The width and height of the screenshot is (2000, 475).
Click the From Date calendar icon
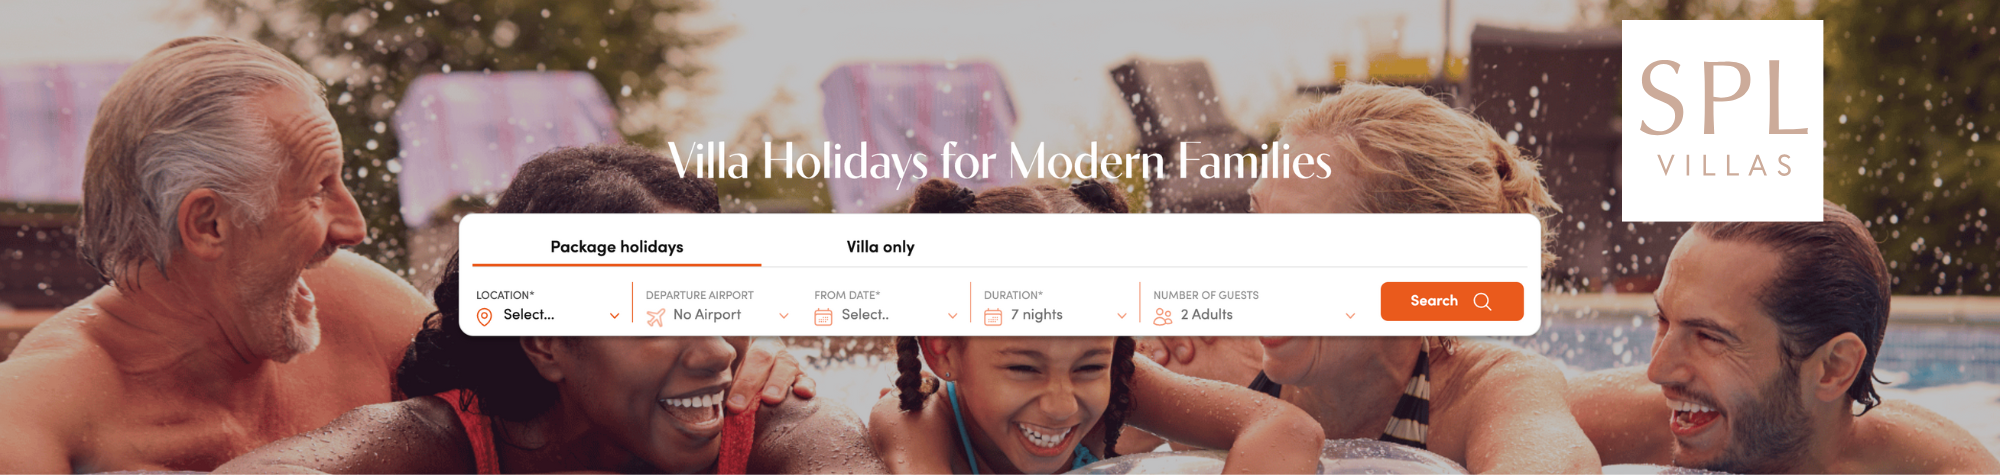(823, 317)
